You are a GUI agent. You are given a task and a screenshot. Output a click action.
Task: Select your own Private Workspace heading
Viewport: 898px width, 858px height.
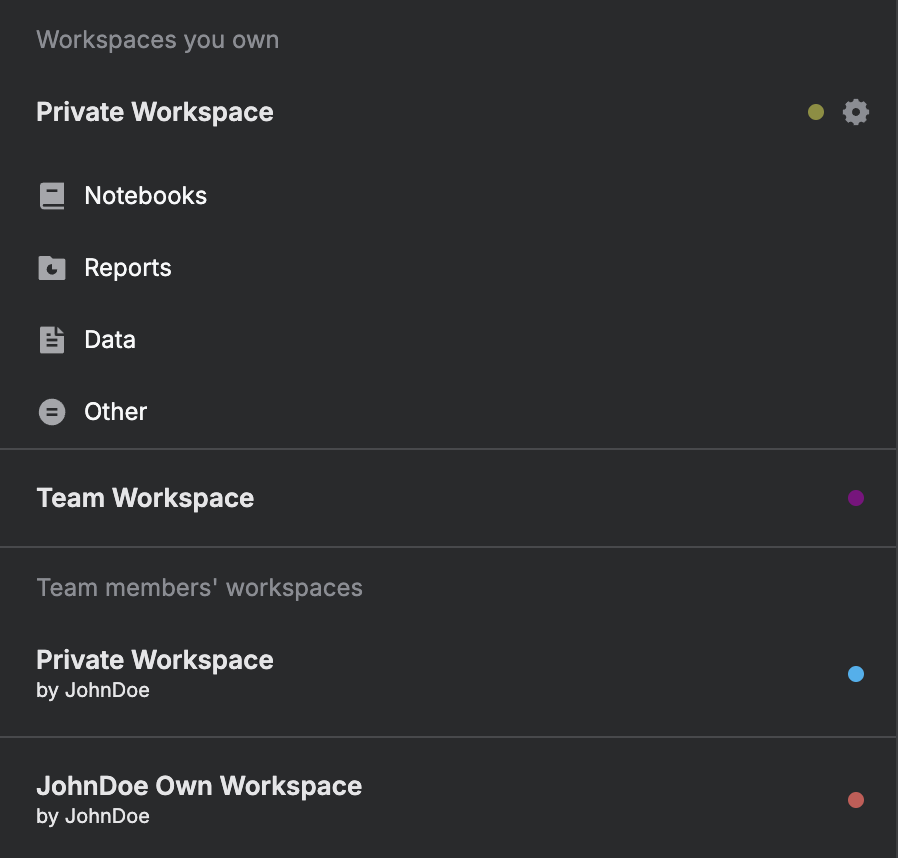pos(155,112)
